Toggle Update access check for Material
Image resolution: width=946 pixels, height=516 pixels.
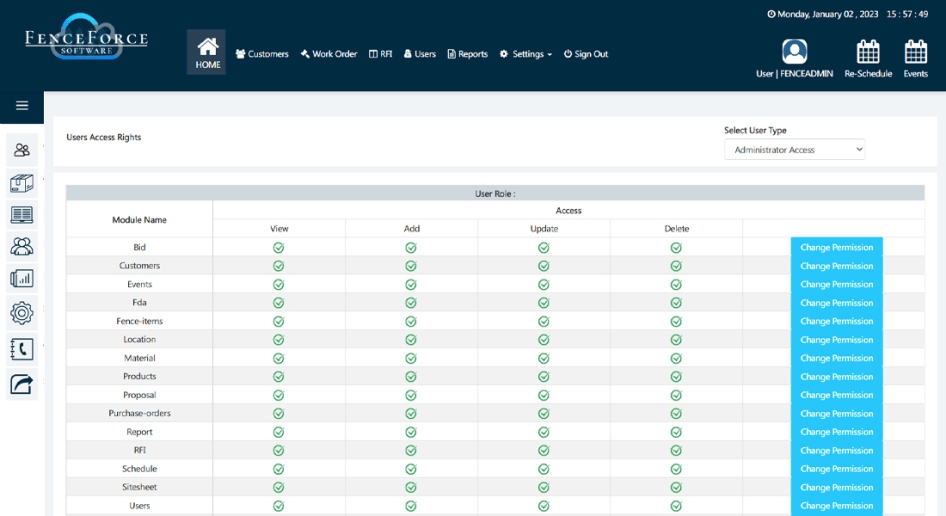[544, 358]
